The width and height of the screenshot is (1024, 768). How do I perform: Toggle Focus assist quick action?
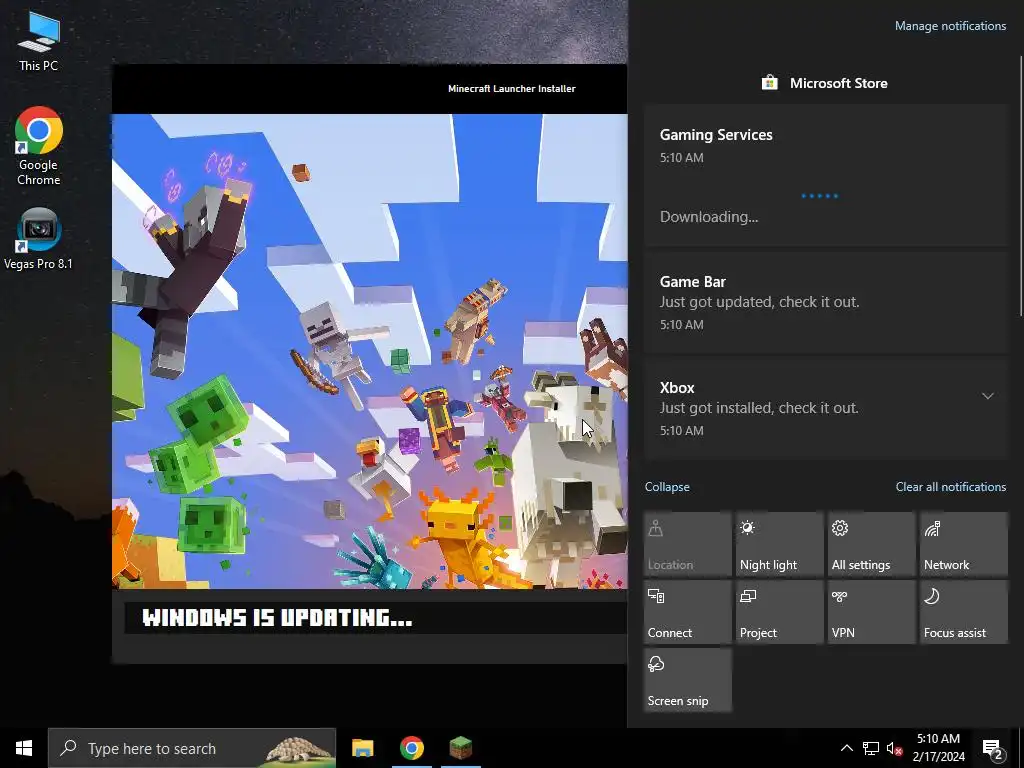coord(964,612)
